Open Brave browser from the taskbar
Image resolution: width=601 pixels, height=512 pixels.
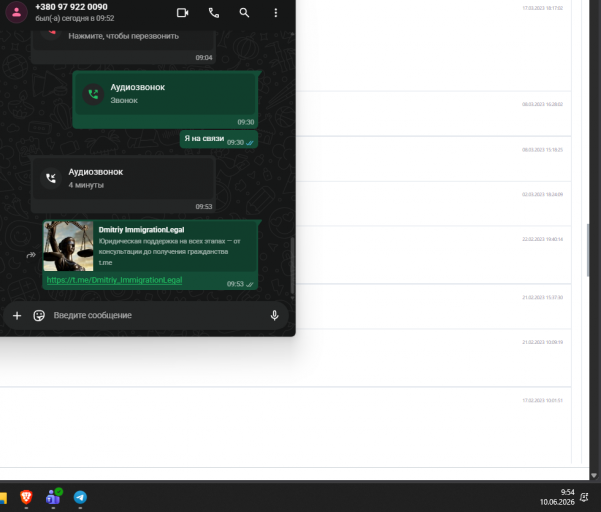26,497
